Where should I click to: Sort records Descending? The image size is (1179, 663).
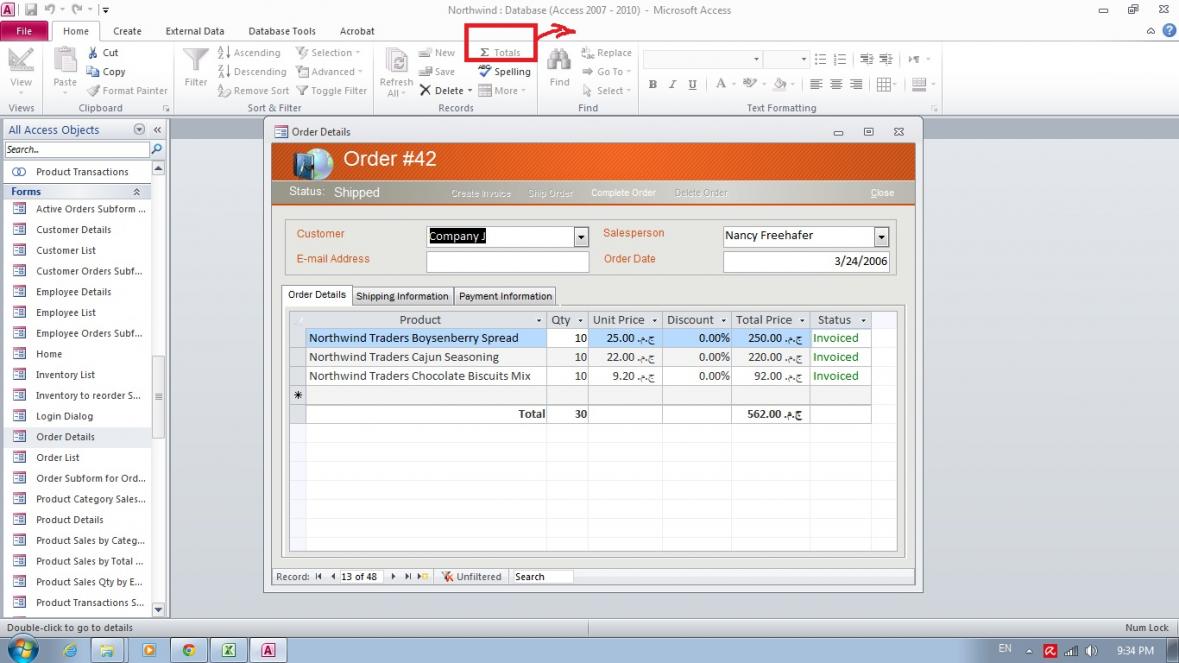(x=252, y=71)
